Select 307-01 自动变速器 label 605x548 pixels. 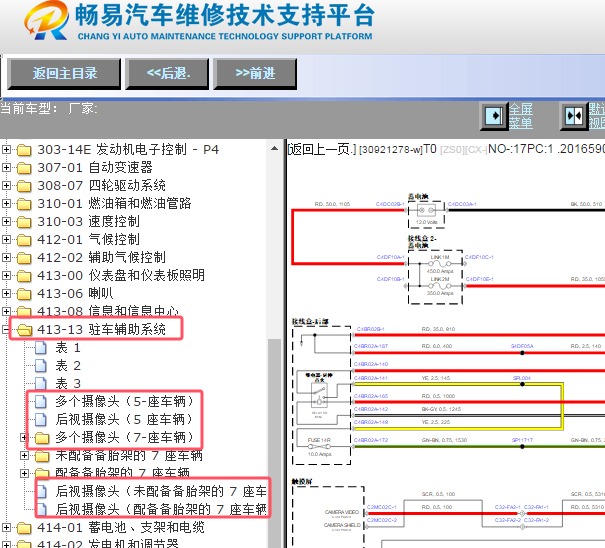coord(95,167)
